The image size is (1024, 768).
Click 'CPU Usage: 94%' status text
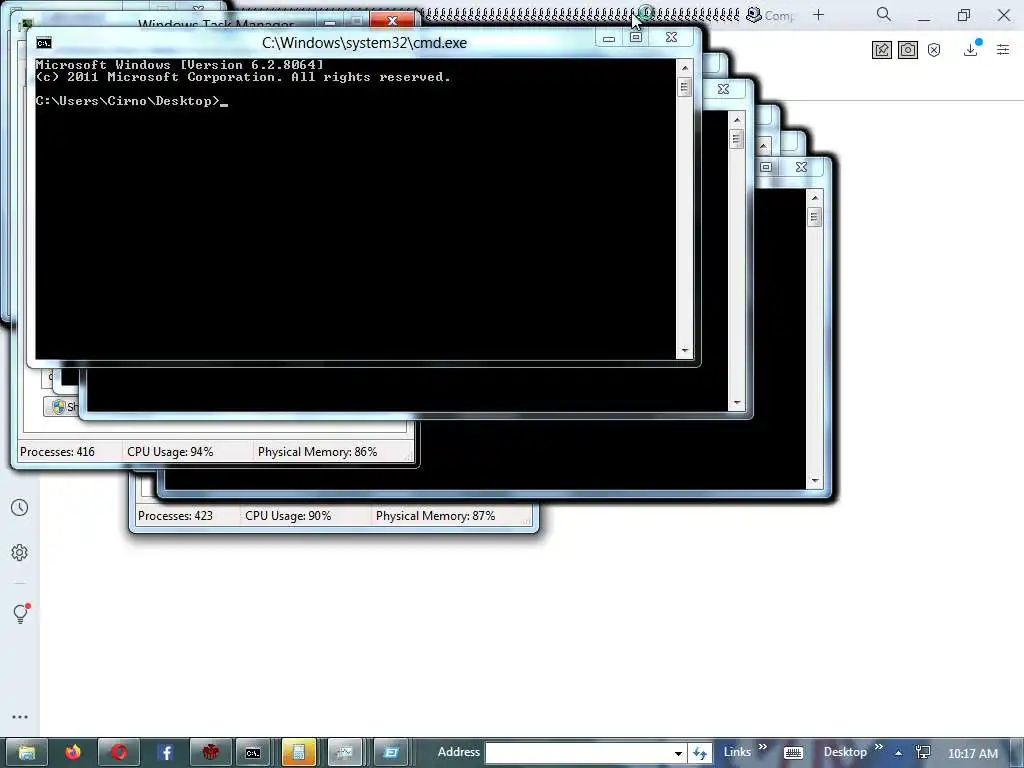click(170, 452)
